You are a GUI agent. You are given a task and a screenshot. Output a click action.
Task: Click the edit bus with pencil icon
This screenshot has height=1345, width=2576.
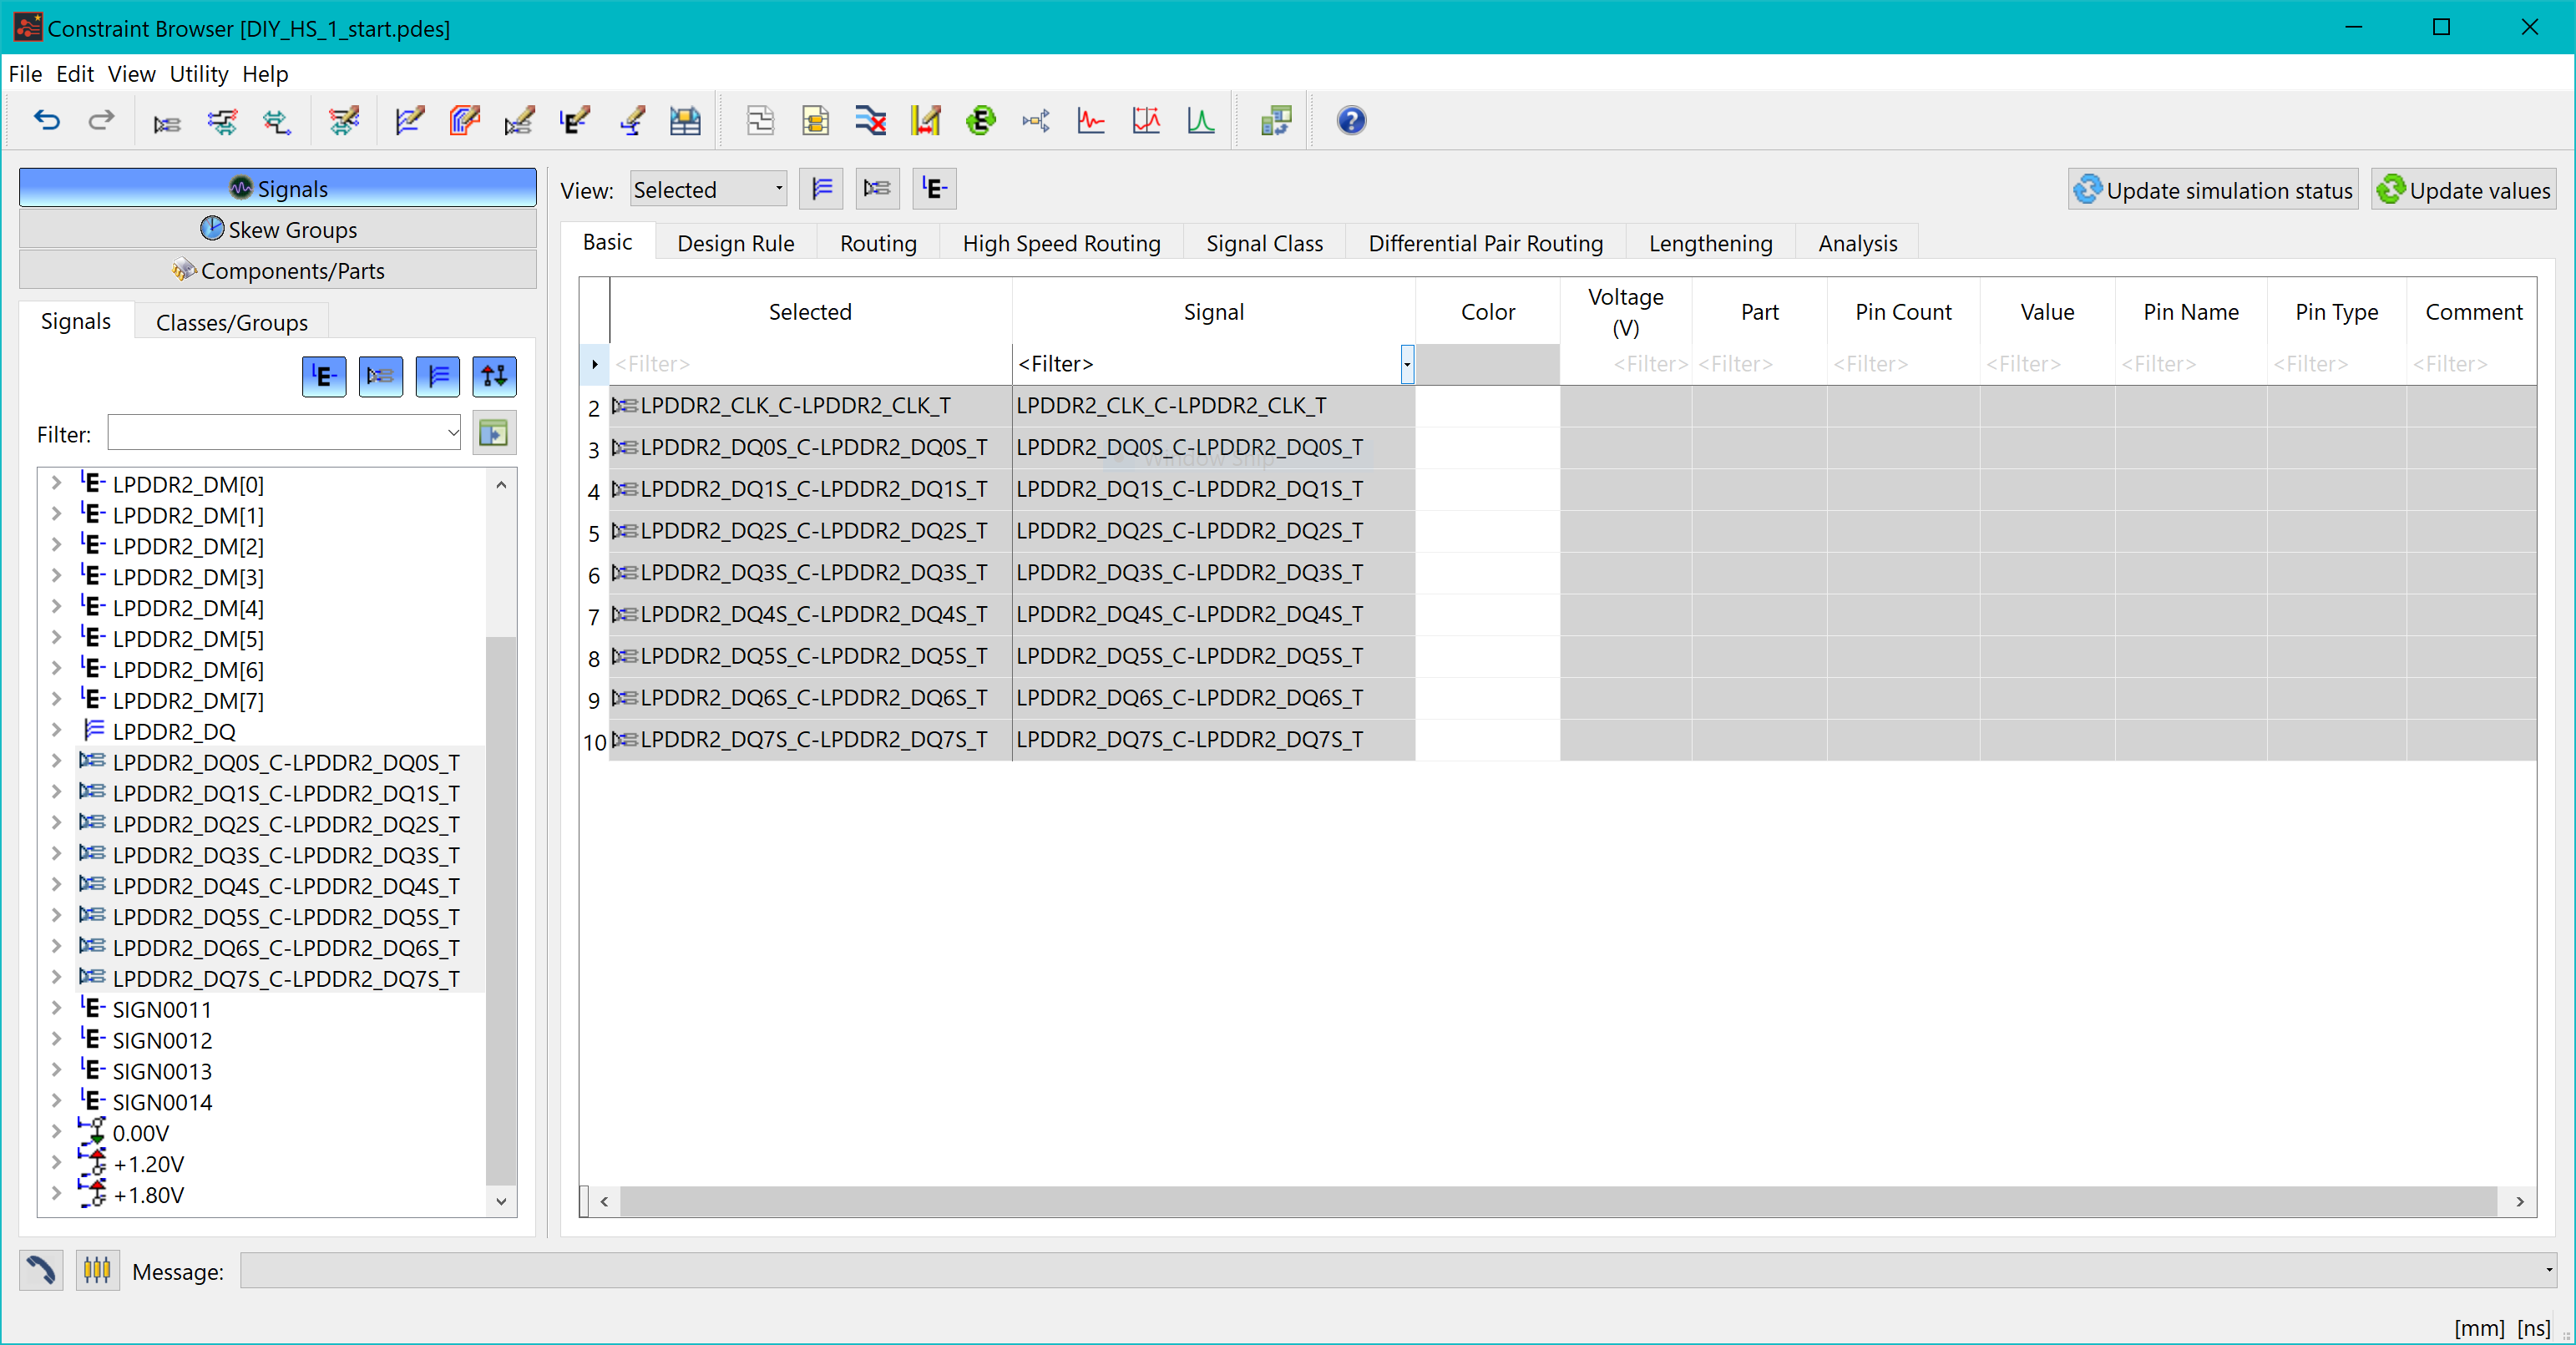(409, 122)
